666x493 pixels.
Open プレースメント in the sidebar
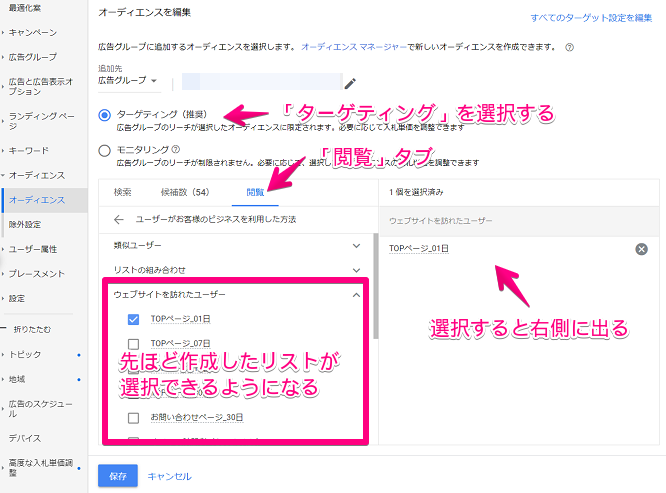tap(37, 273)
